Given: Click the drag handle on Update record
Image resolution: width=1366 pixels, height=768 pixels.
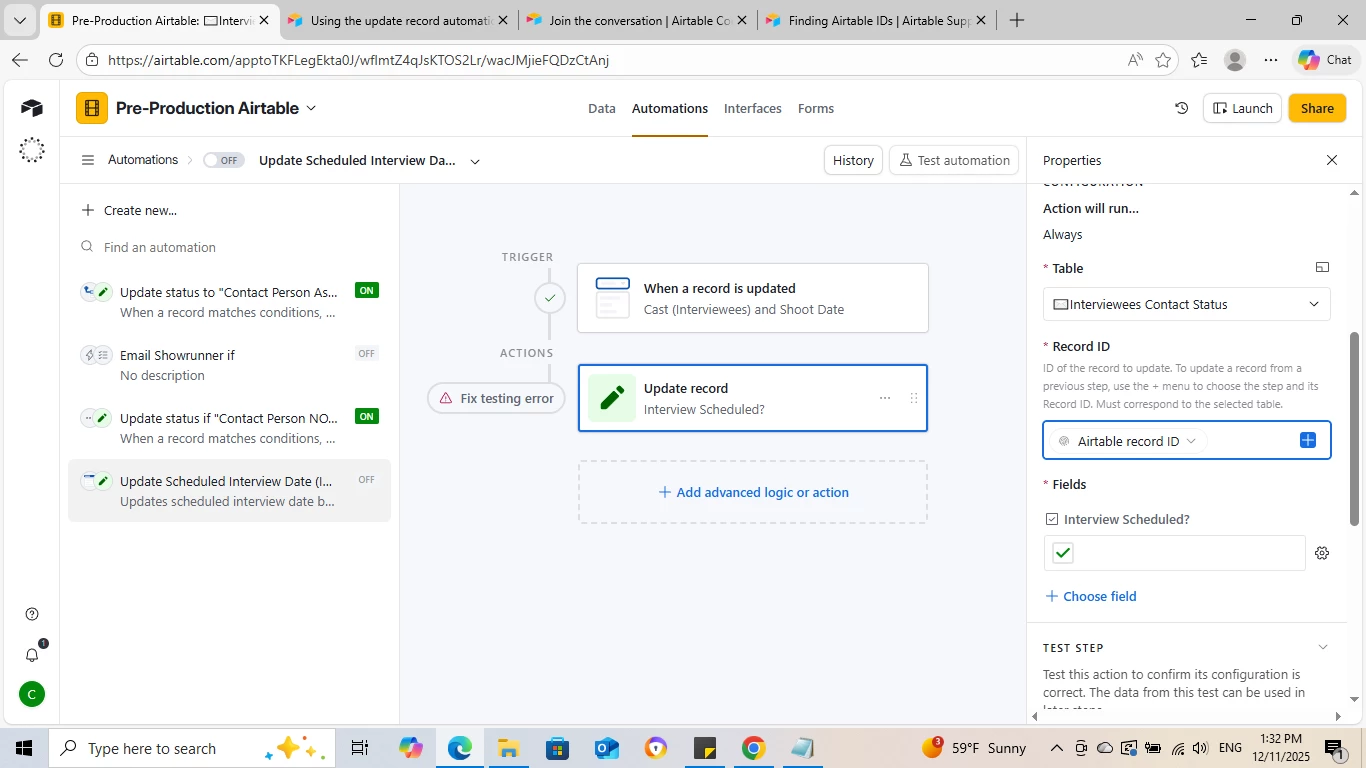Looking at the screenshot, I should [x=913, y=398].
